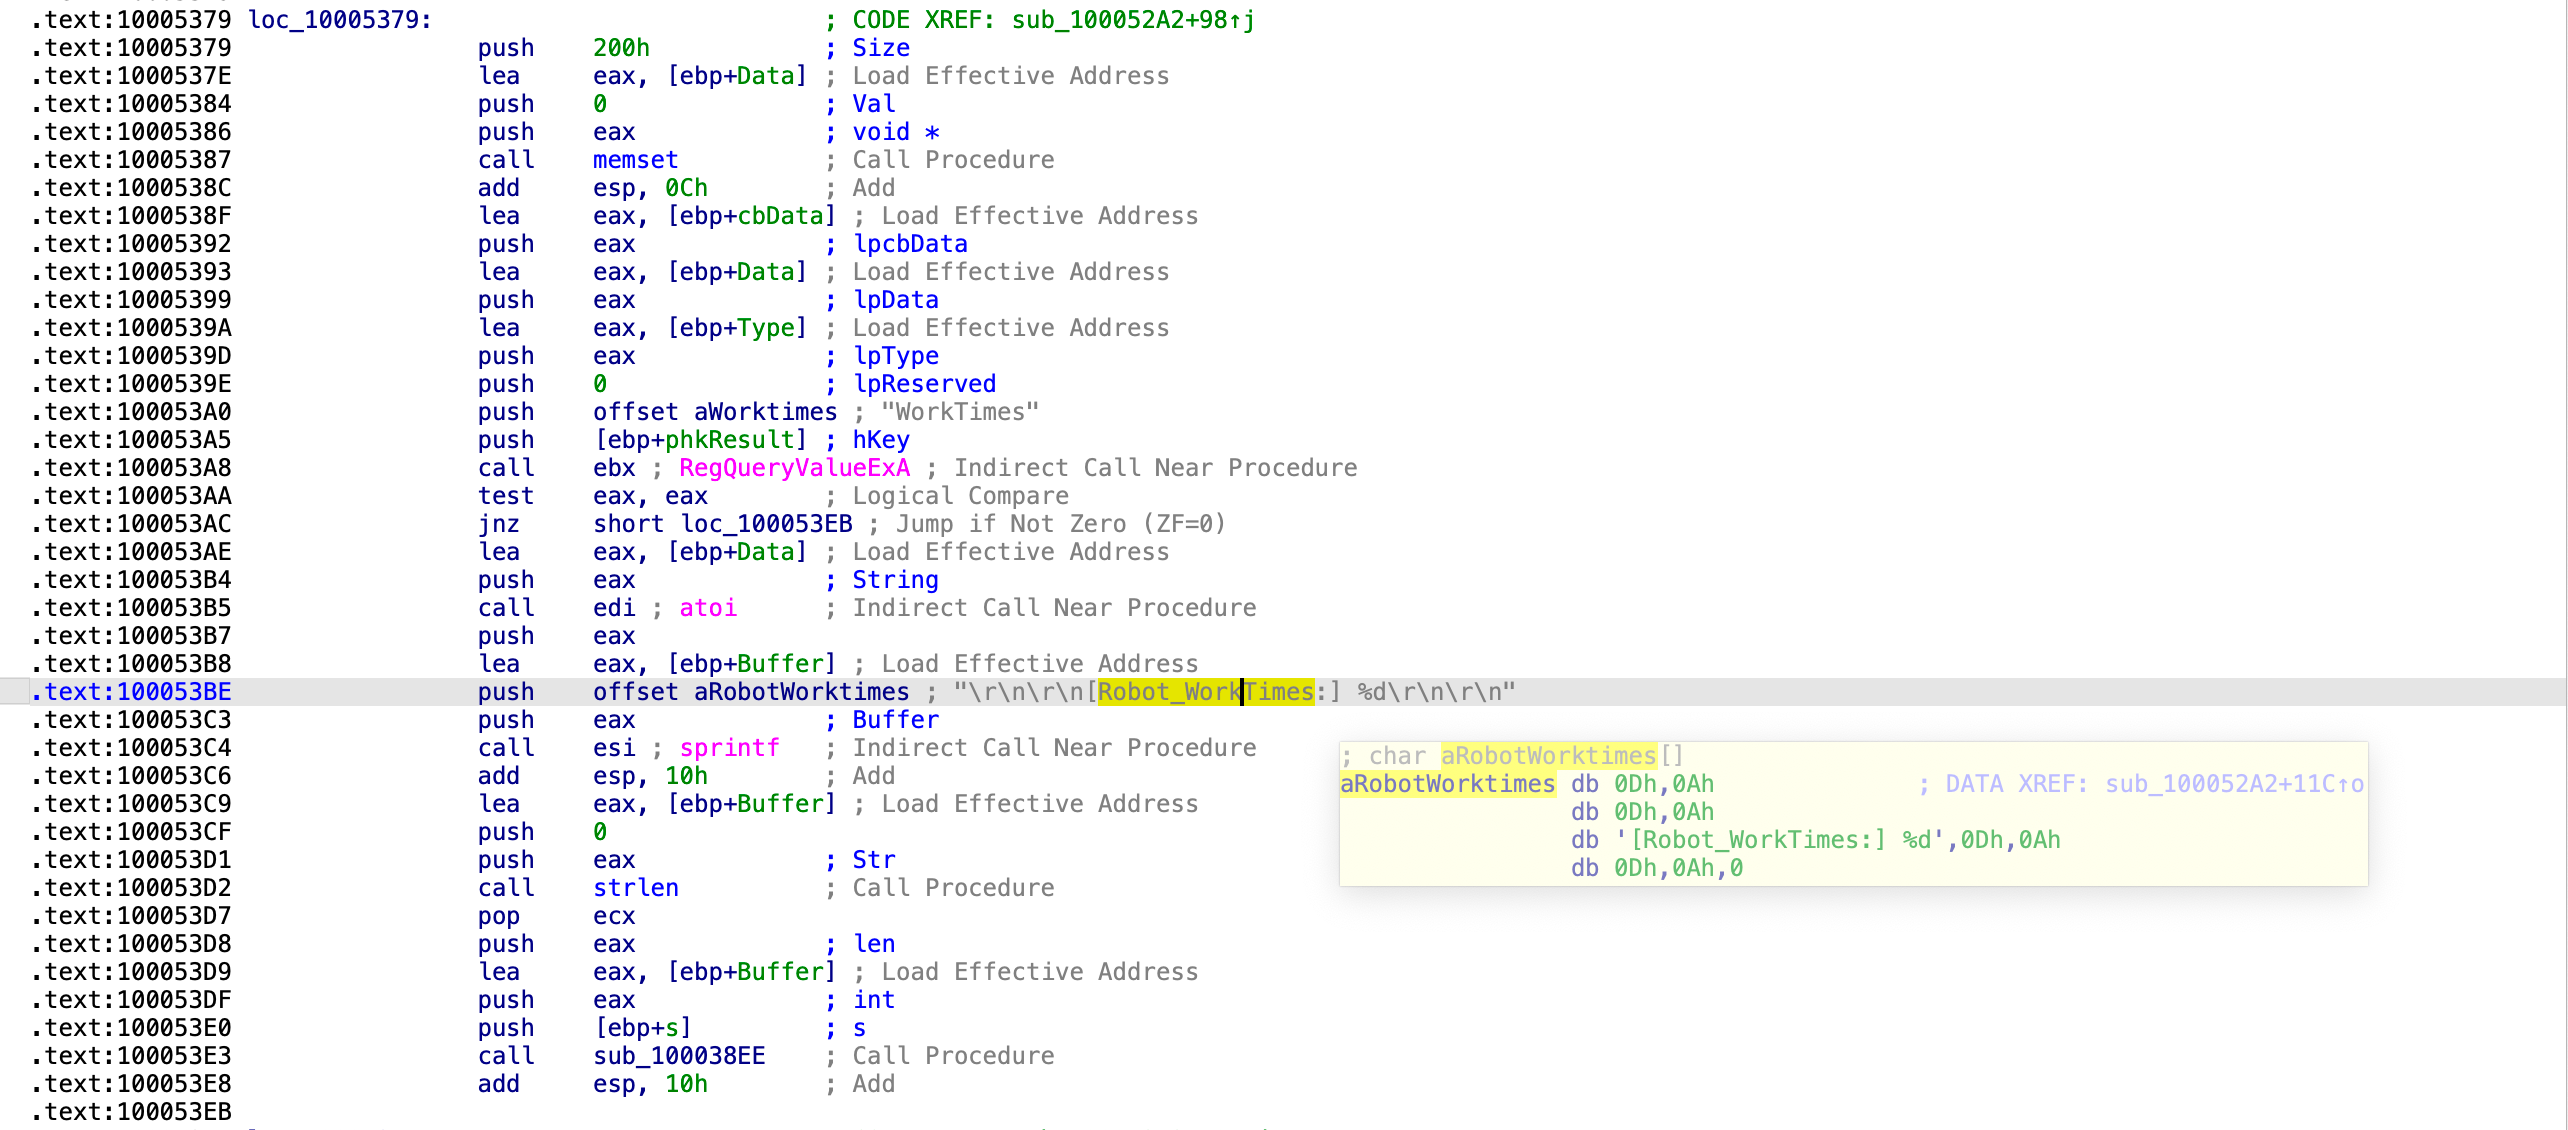Click the 200h push value

coord(621,48)
